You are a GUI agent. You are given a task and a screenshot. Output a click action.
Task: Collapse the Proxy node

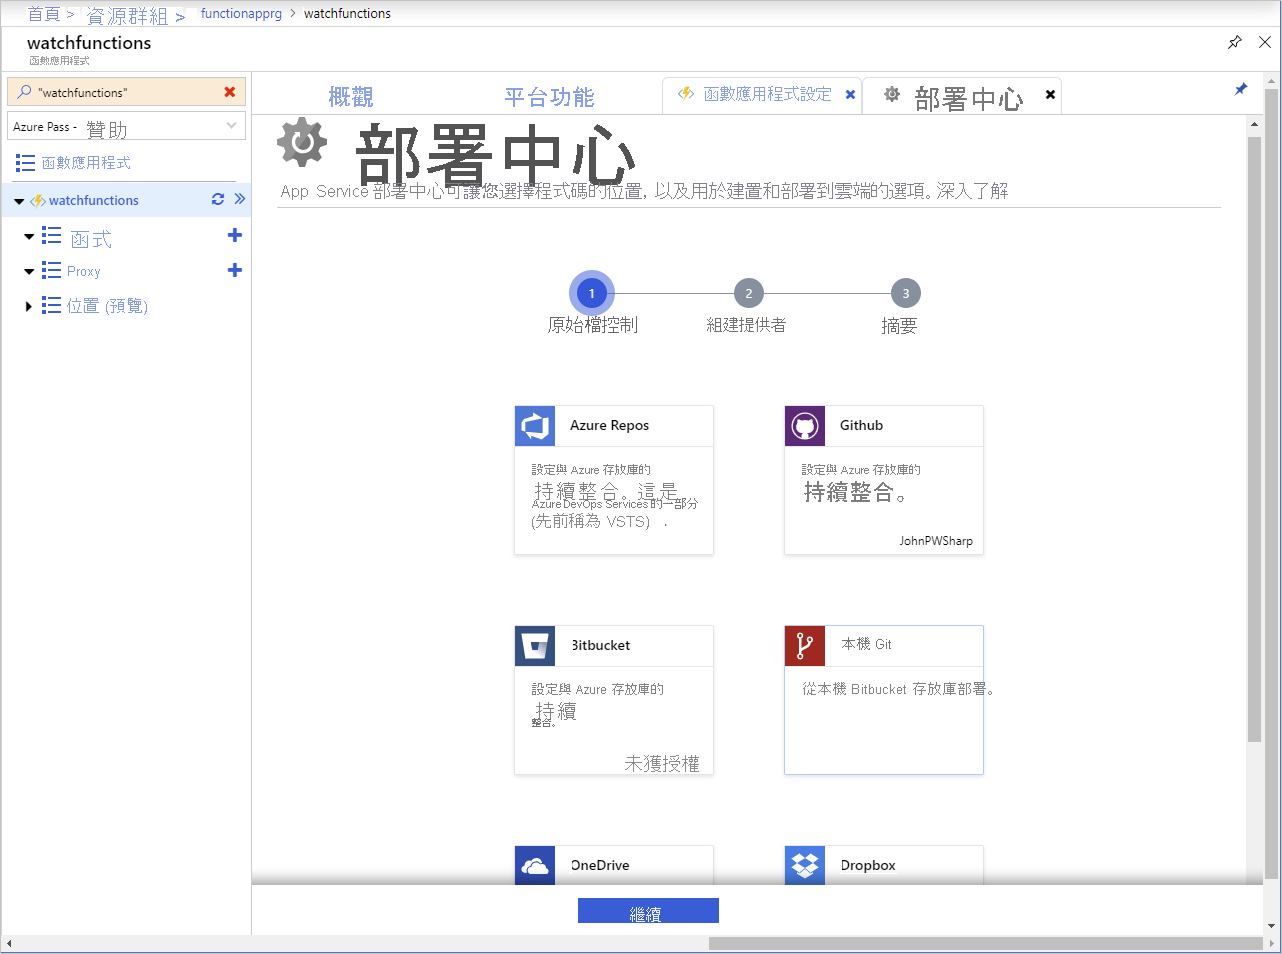(x=29, y=271)
